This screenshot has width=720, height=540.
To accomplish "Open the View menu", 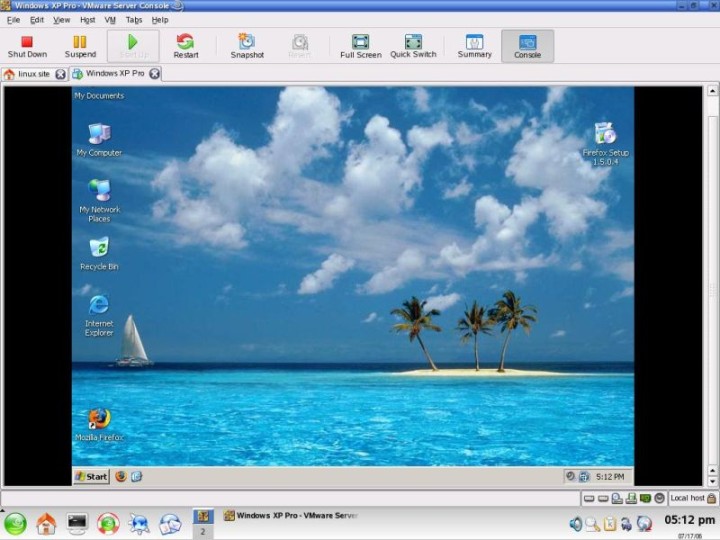I will coord(62,20).
